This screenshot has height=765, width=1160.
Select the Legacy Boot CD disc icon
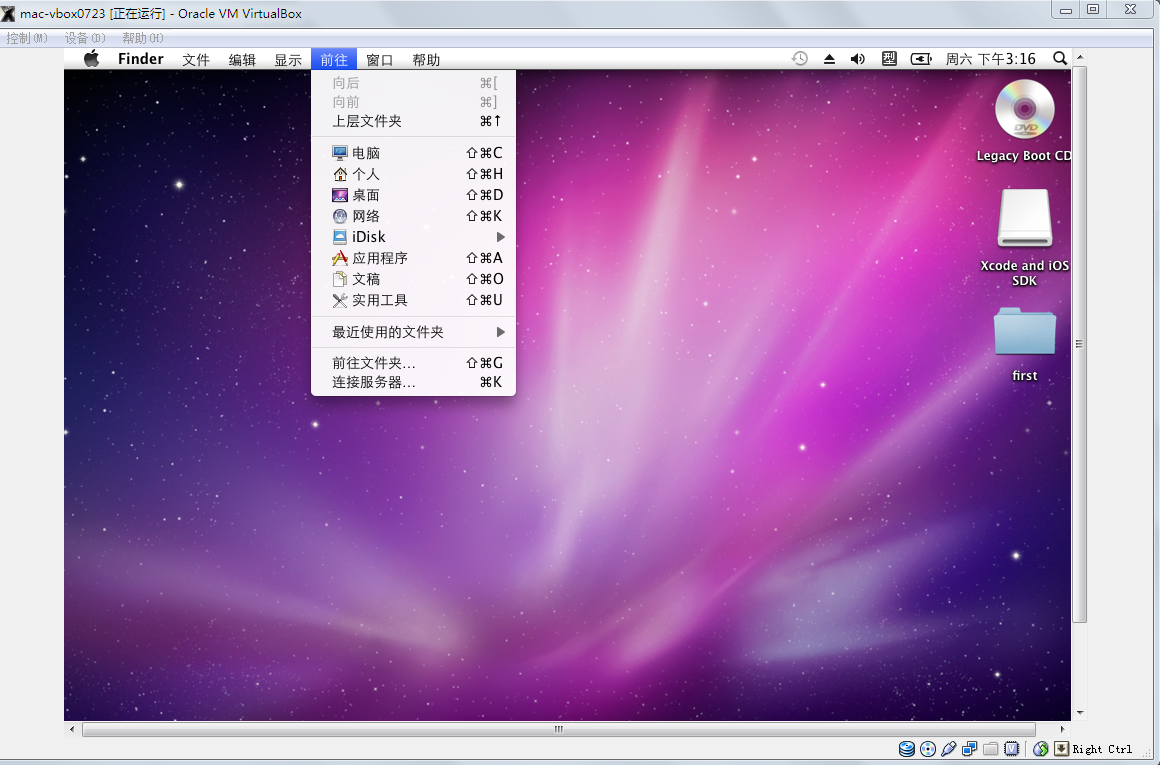point(1025,109)
